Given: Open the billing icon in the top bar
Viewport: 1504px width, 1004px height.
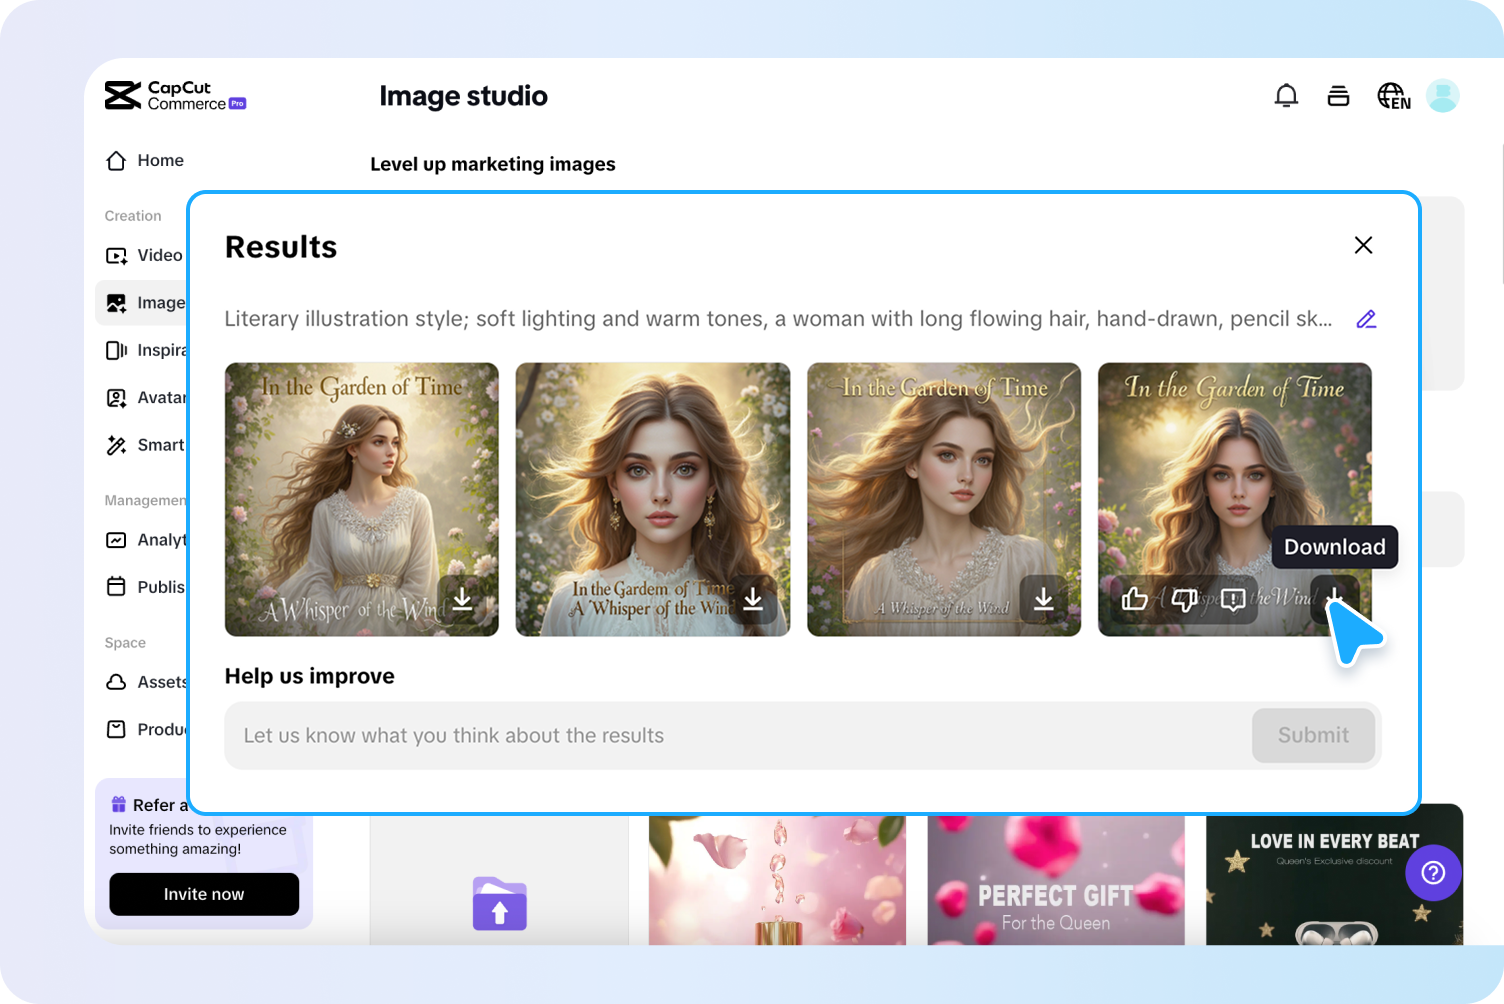Looking at the screenshot, I should point(1338,95).
